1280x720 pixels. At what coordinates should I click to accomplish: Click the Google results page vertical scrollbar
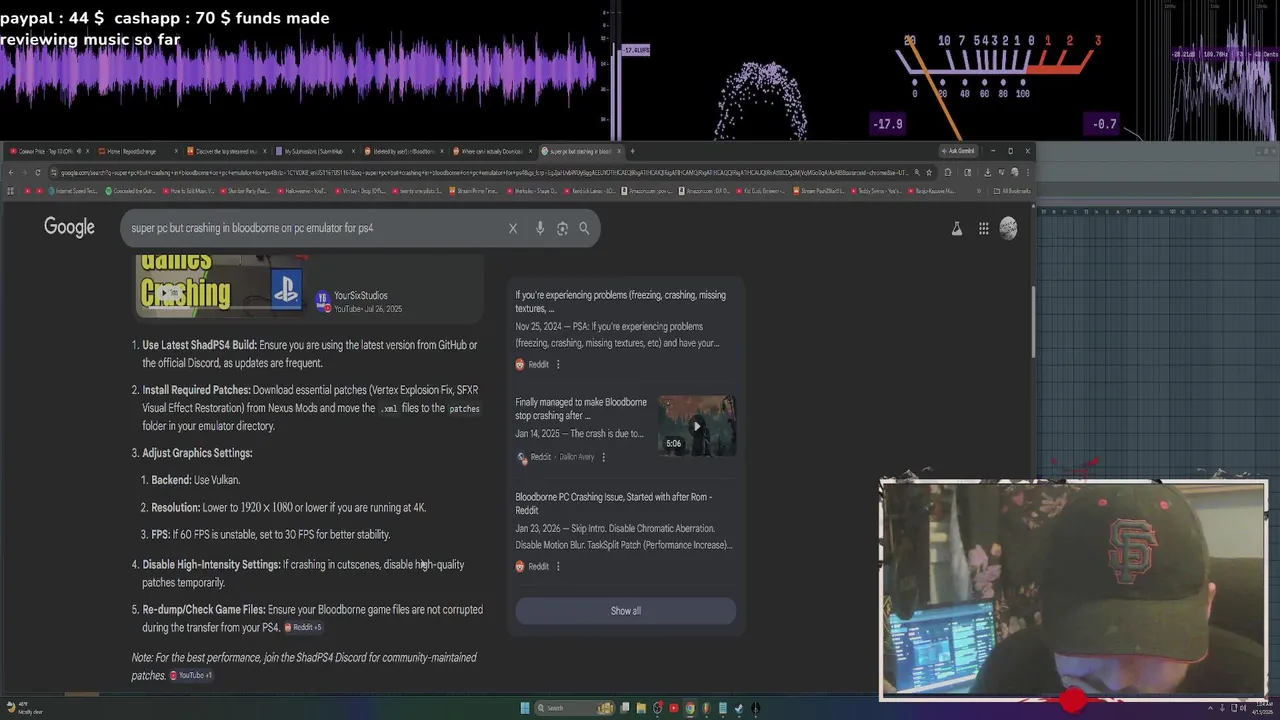pos(1034,322)
